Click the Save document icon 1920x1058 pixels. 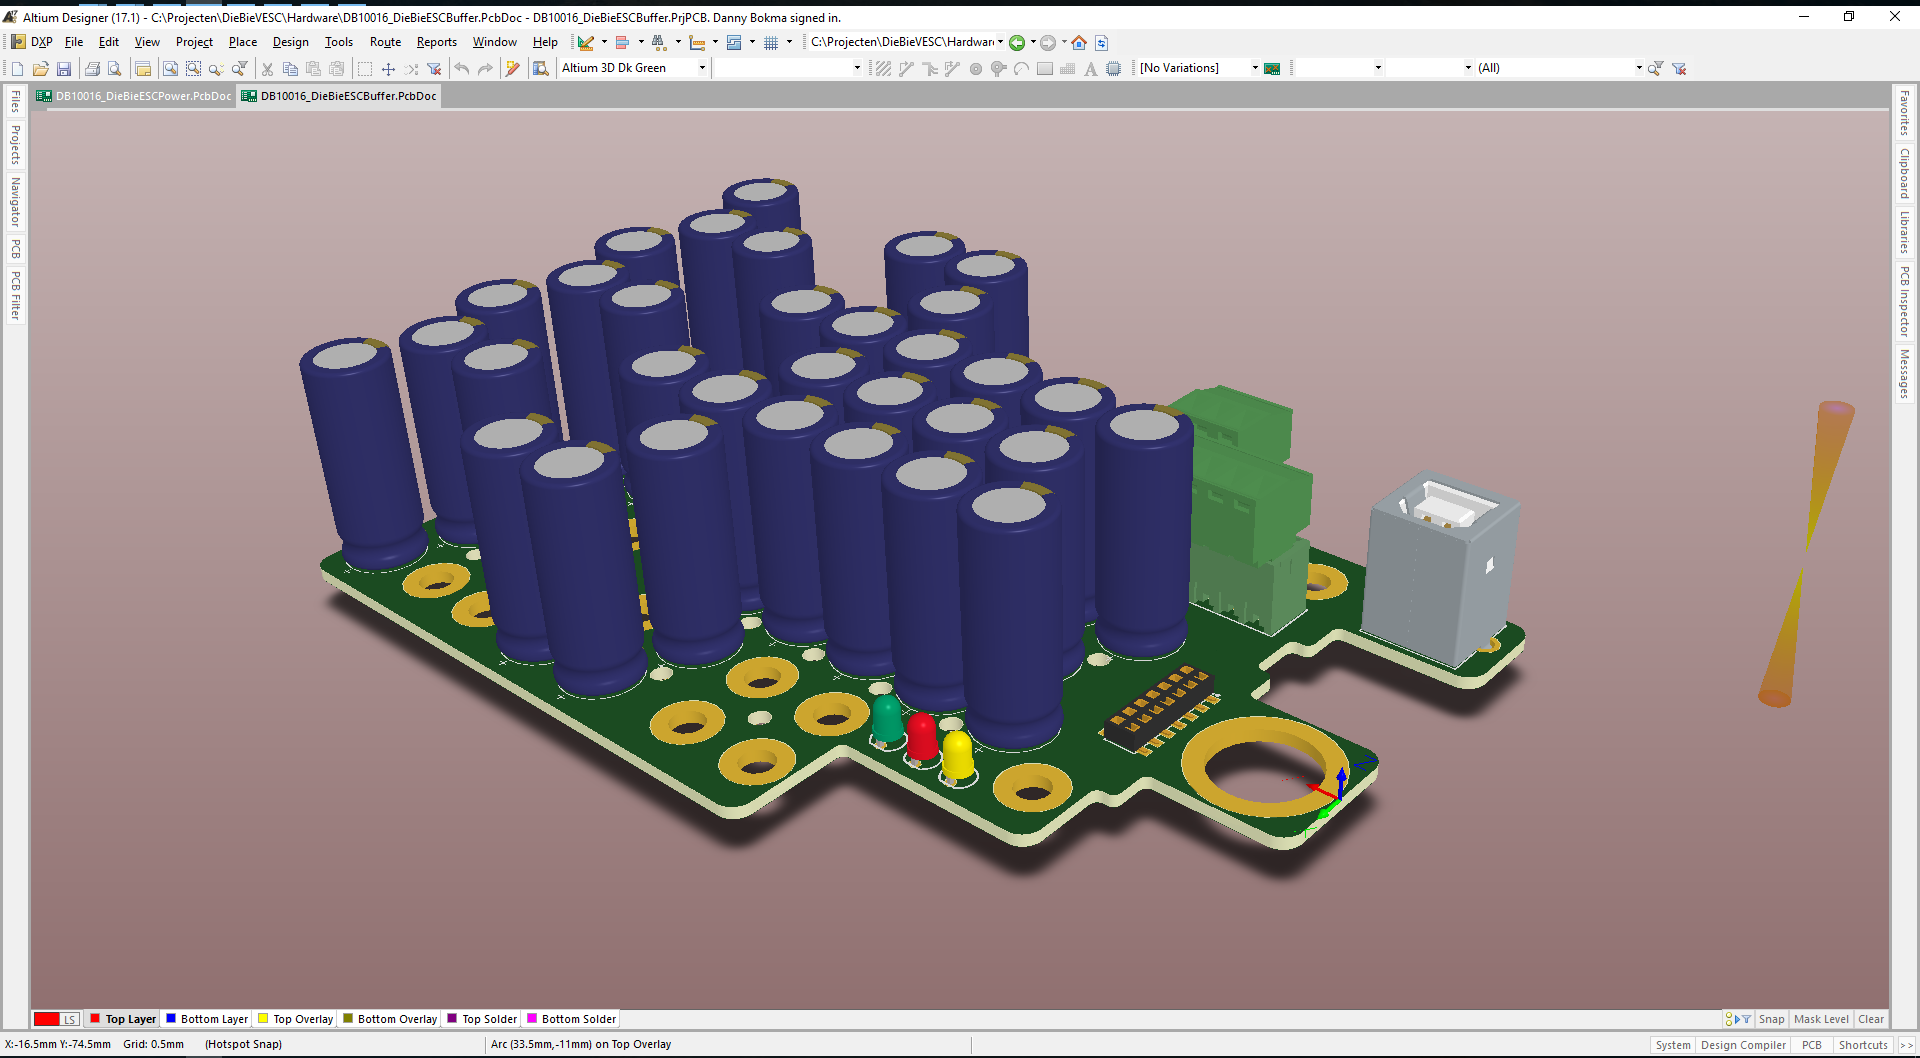tap(64, 69)
